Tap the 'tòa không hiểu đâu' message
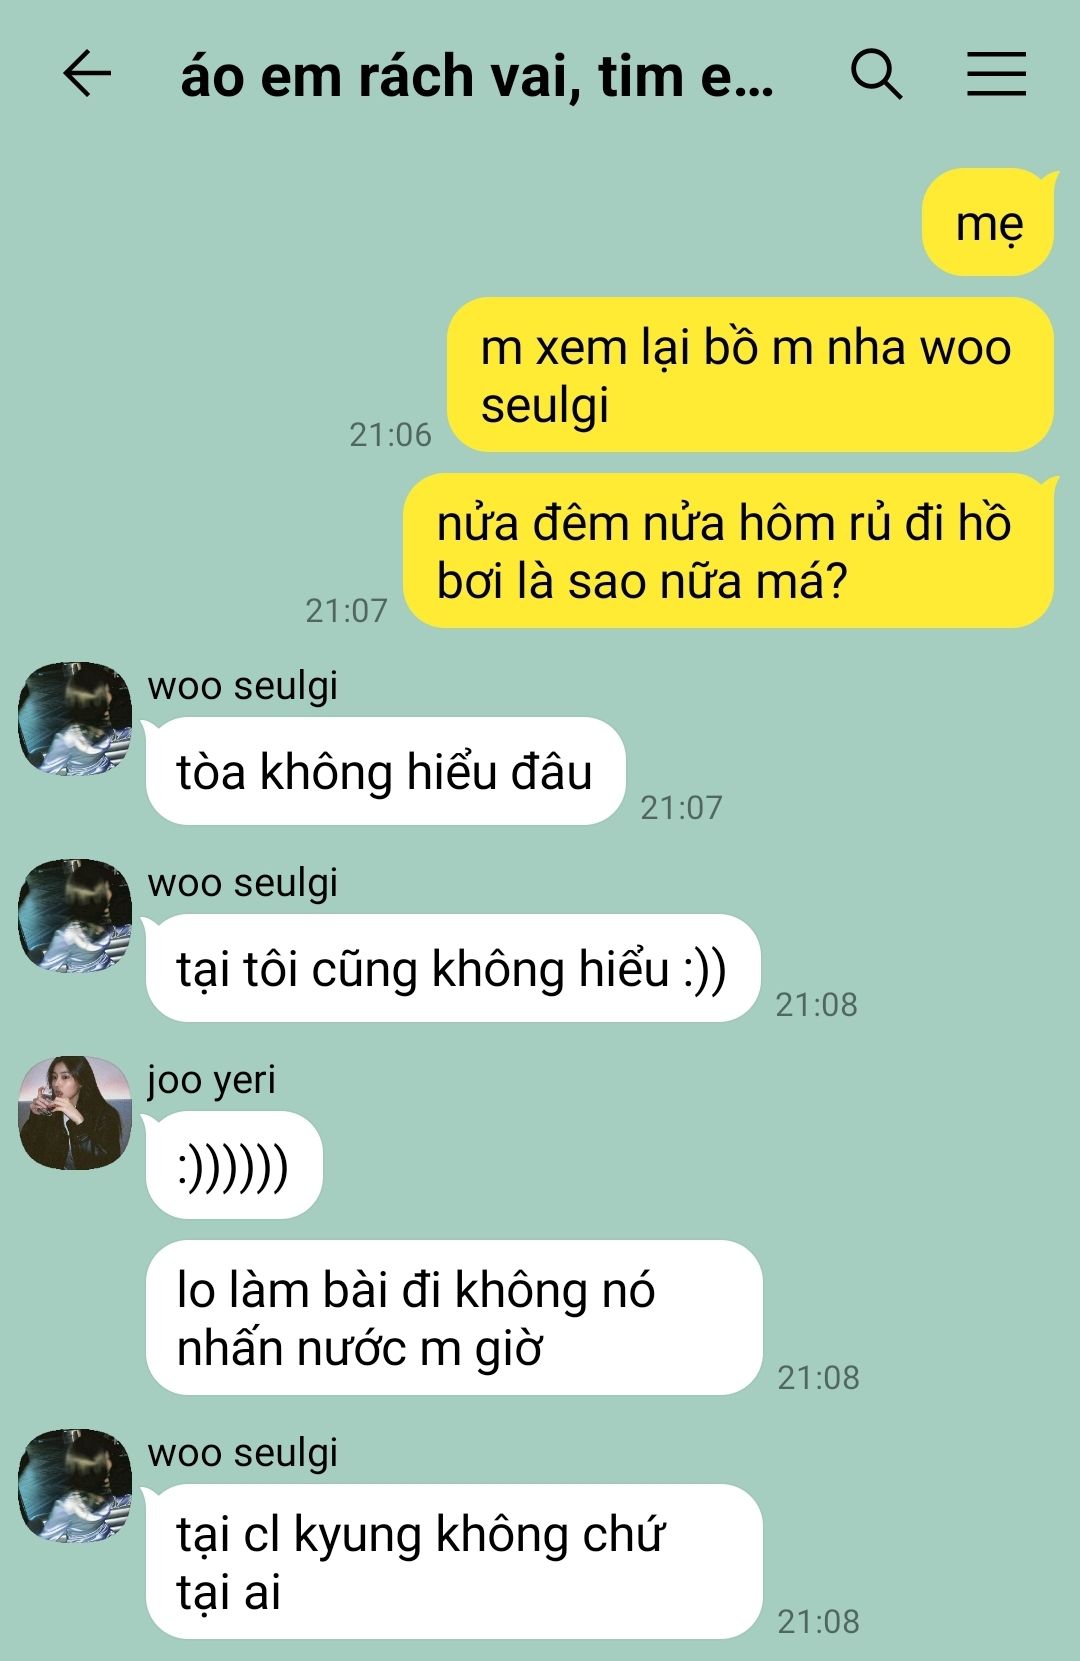This screenshot has height=1661, width=1080. (385, 771)
